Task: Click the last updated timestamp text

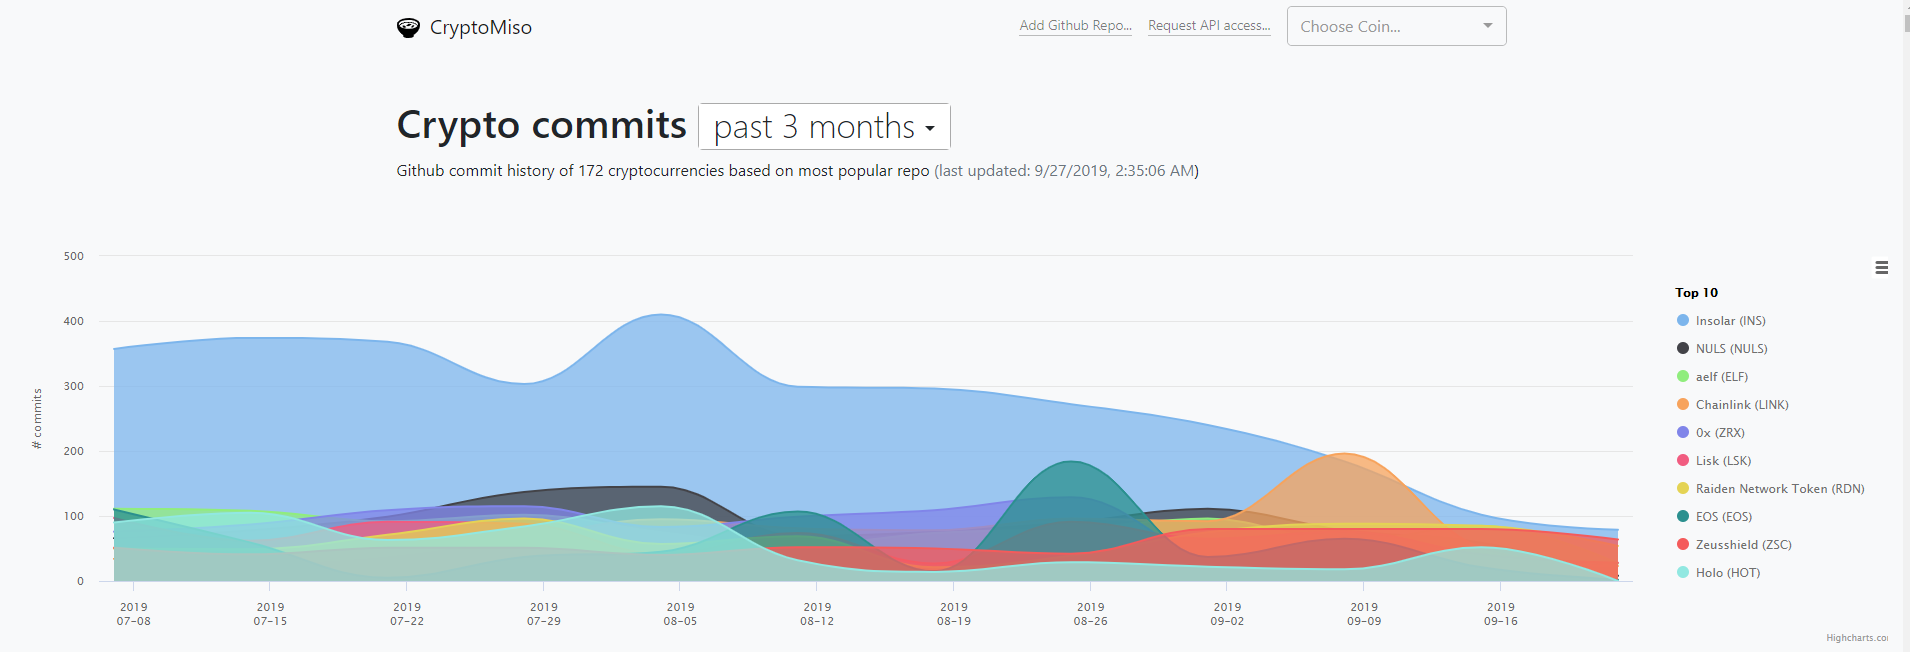Action: point(1066,171)
